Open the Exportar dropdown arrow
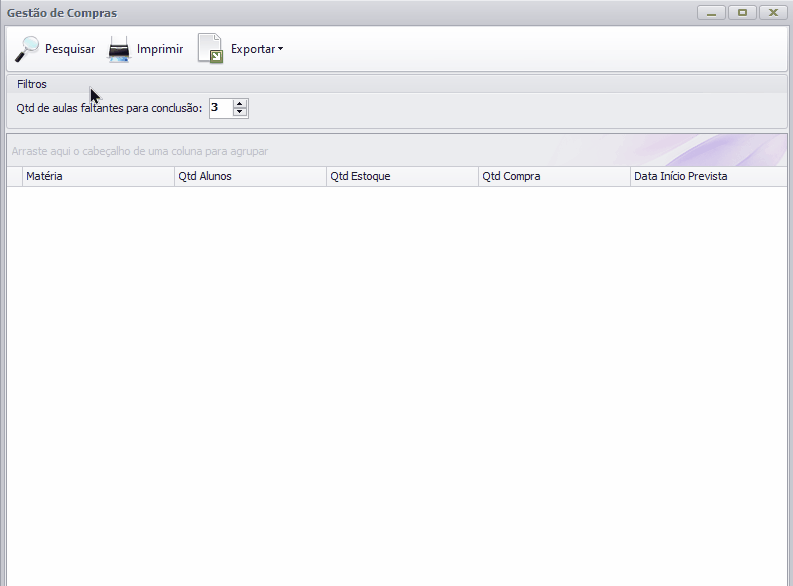Screen dimensions: 793x586 (x=281, y=49)
